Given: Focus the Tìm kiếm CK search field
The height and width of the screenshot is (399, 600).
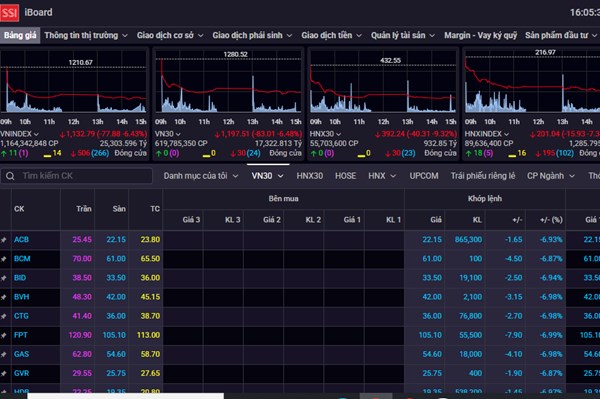Looking at the screenshot, I should click(77, 176).
